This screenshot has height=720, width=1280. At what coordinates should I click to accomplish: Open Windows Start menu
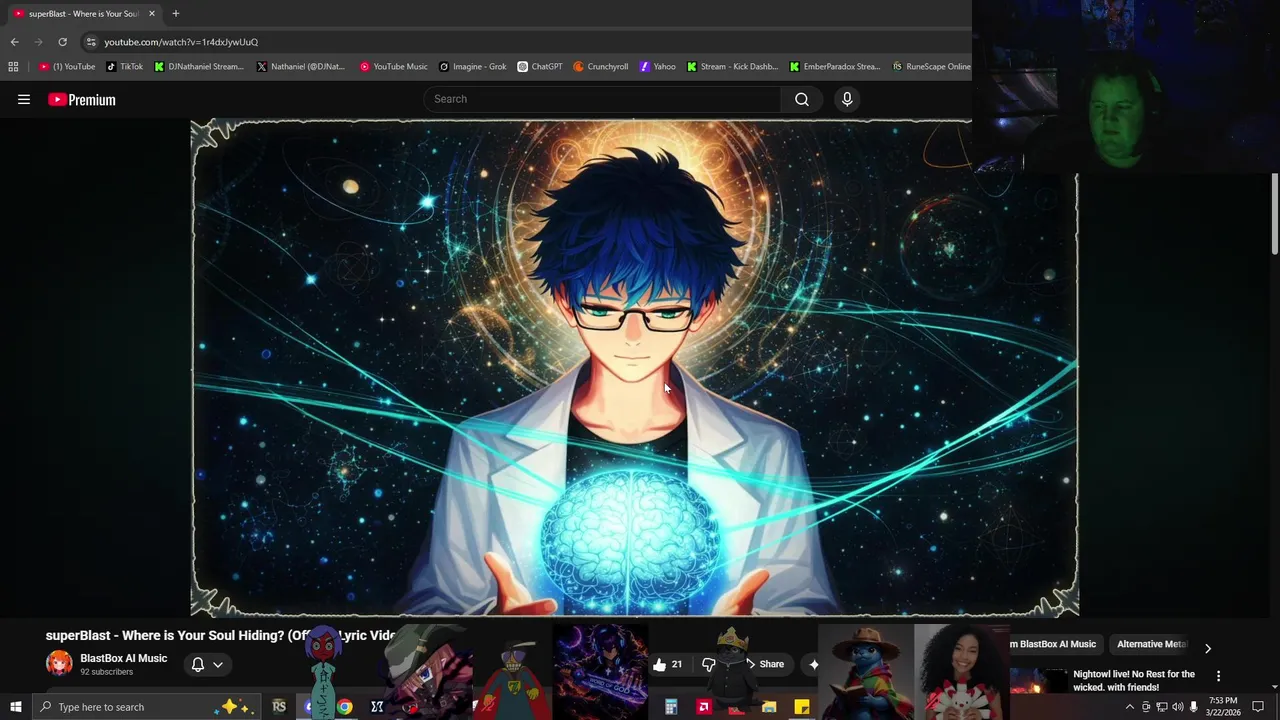(15, 707)
